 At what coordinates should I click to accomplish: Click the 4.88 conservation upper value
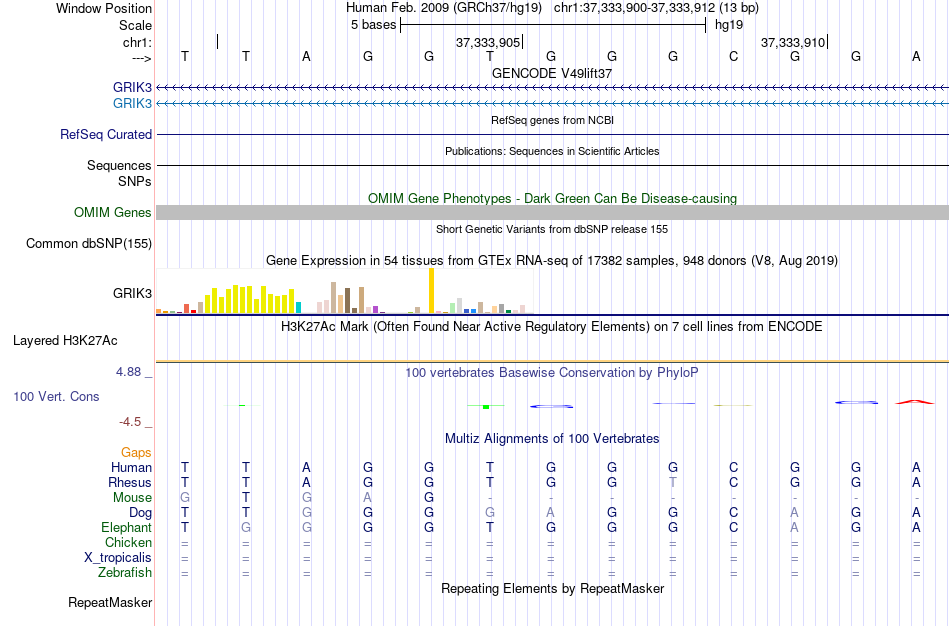tap(128, 372)
